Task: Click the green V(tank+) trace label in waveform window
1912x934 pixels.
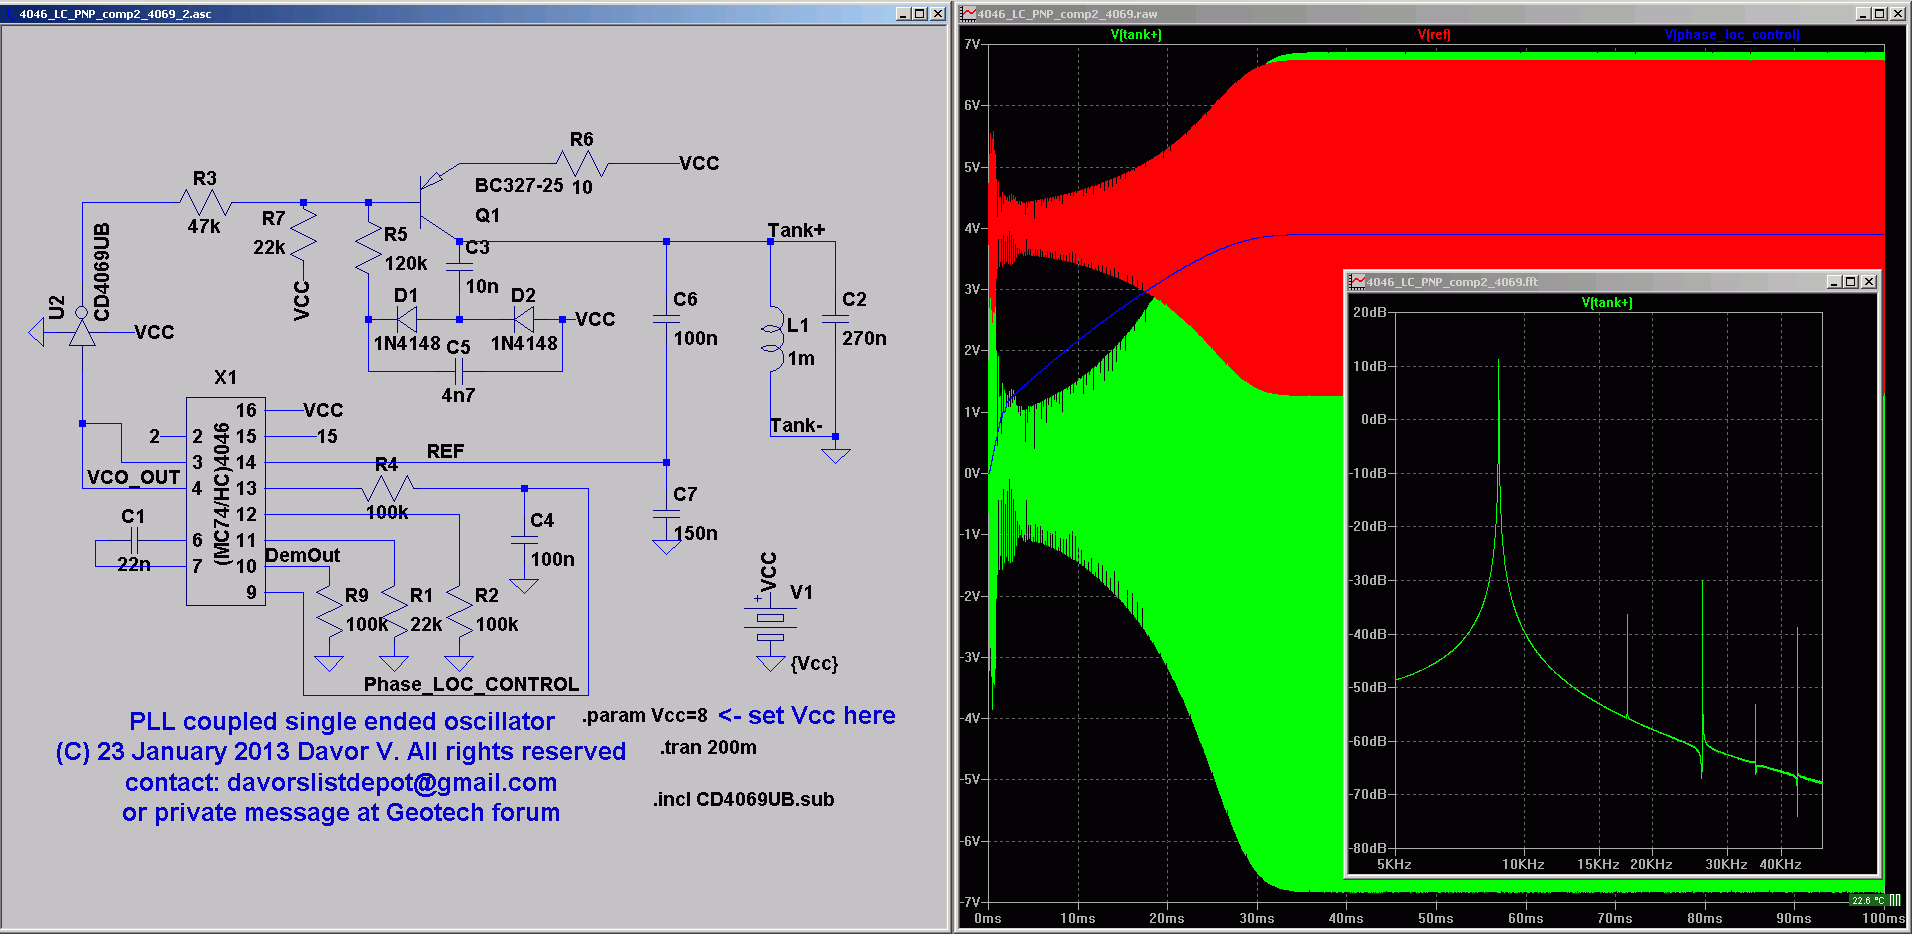Action: (x=1136, y=35)
